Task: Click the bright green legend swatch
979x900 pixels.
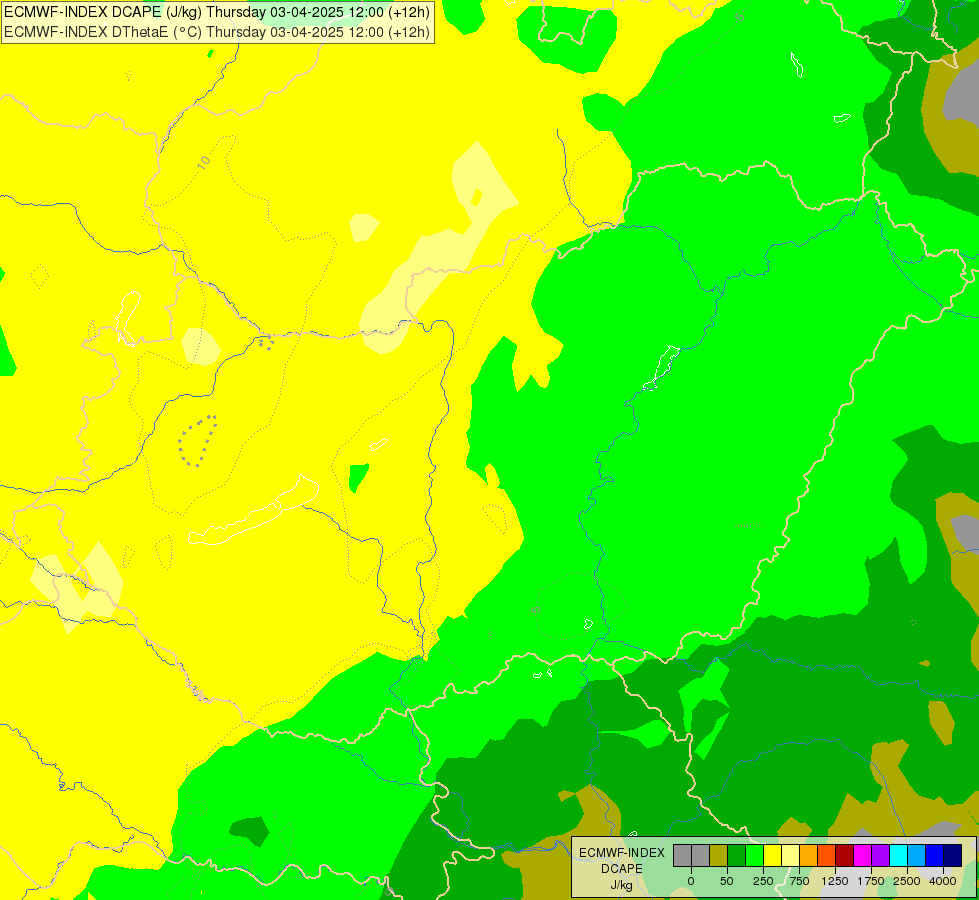Action: 755,856
